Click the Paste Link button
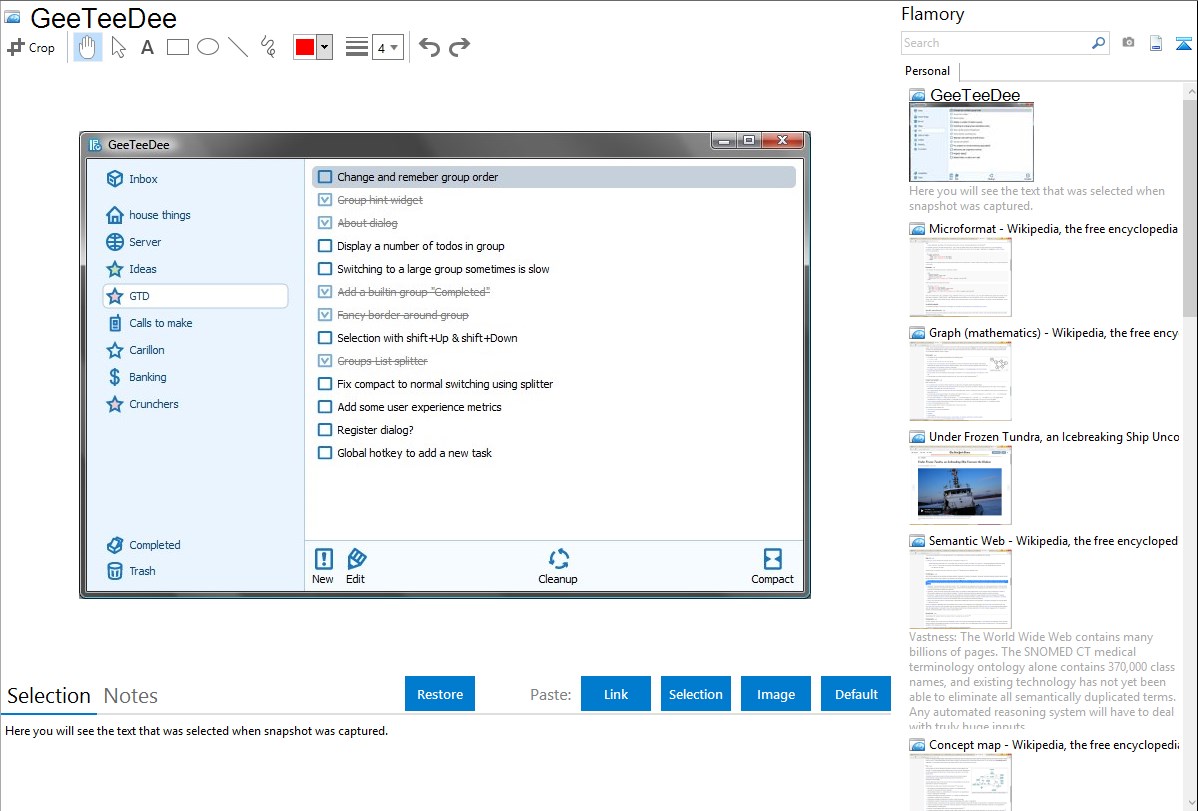 click(616, 694)
